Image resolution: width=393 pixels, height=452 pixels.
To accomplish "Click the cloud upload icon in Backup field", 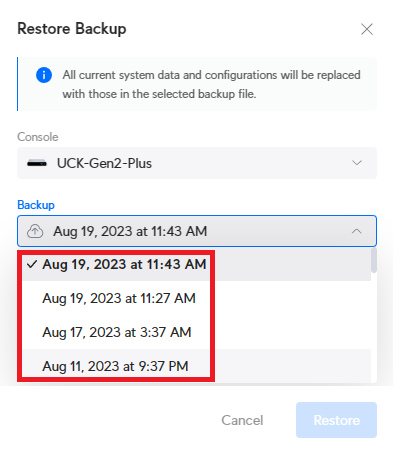I will (35, 231).
